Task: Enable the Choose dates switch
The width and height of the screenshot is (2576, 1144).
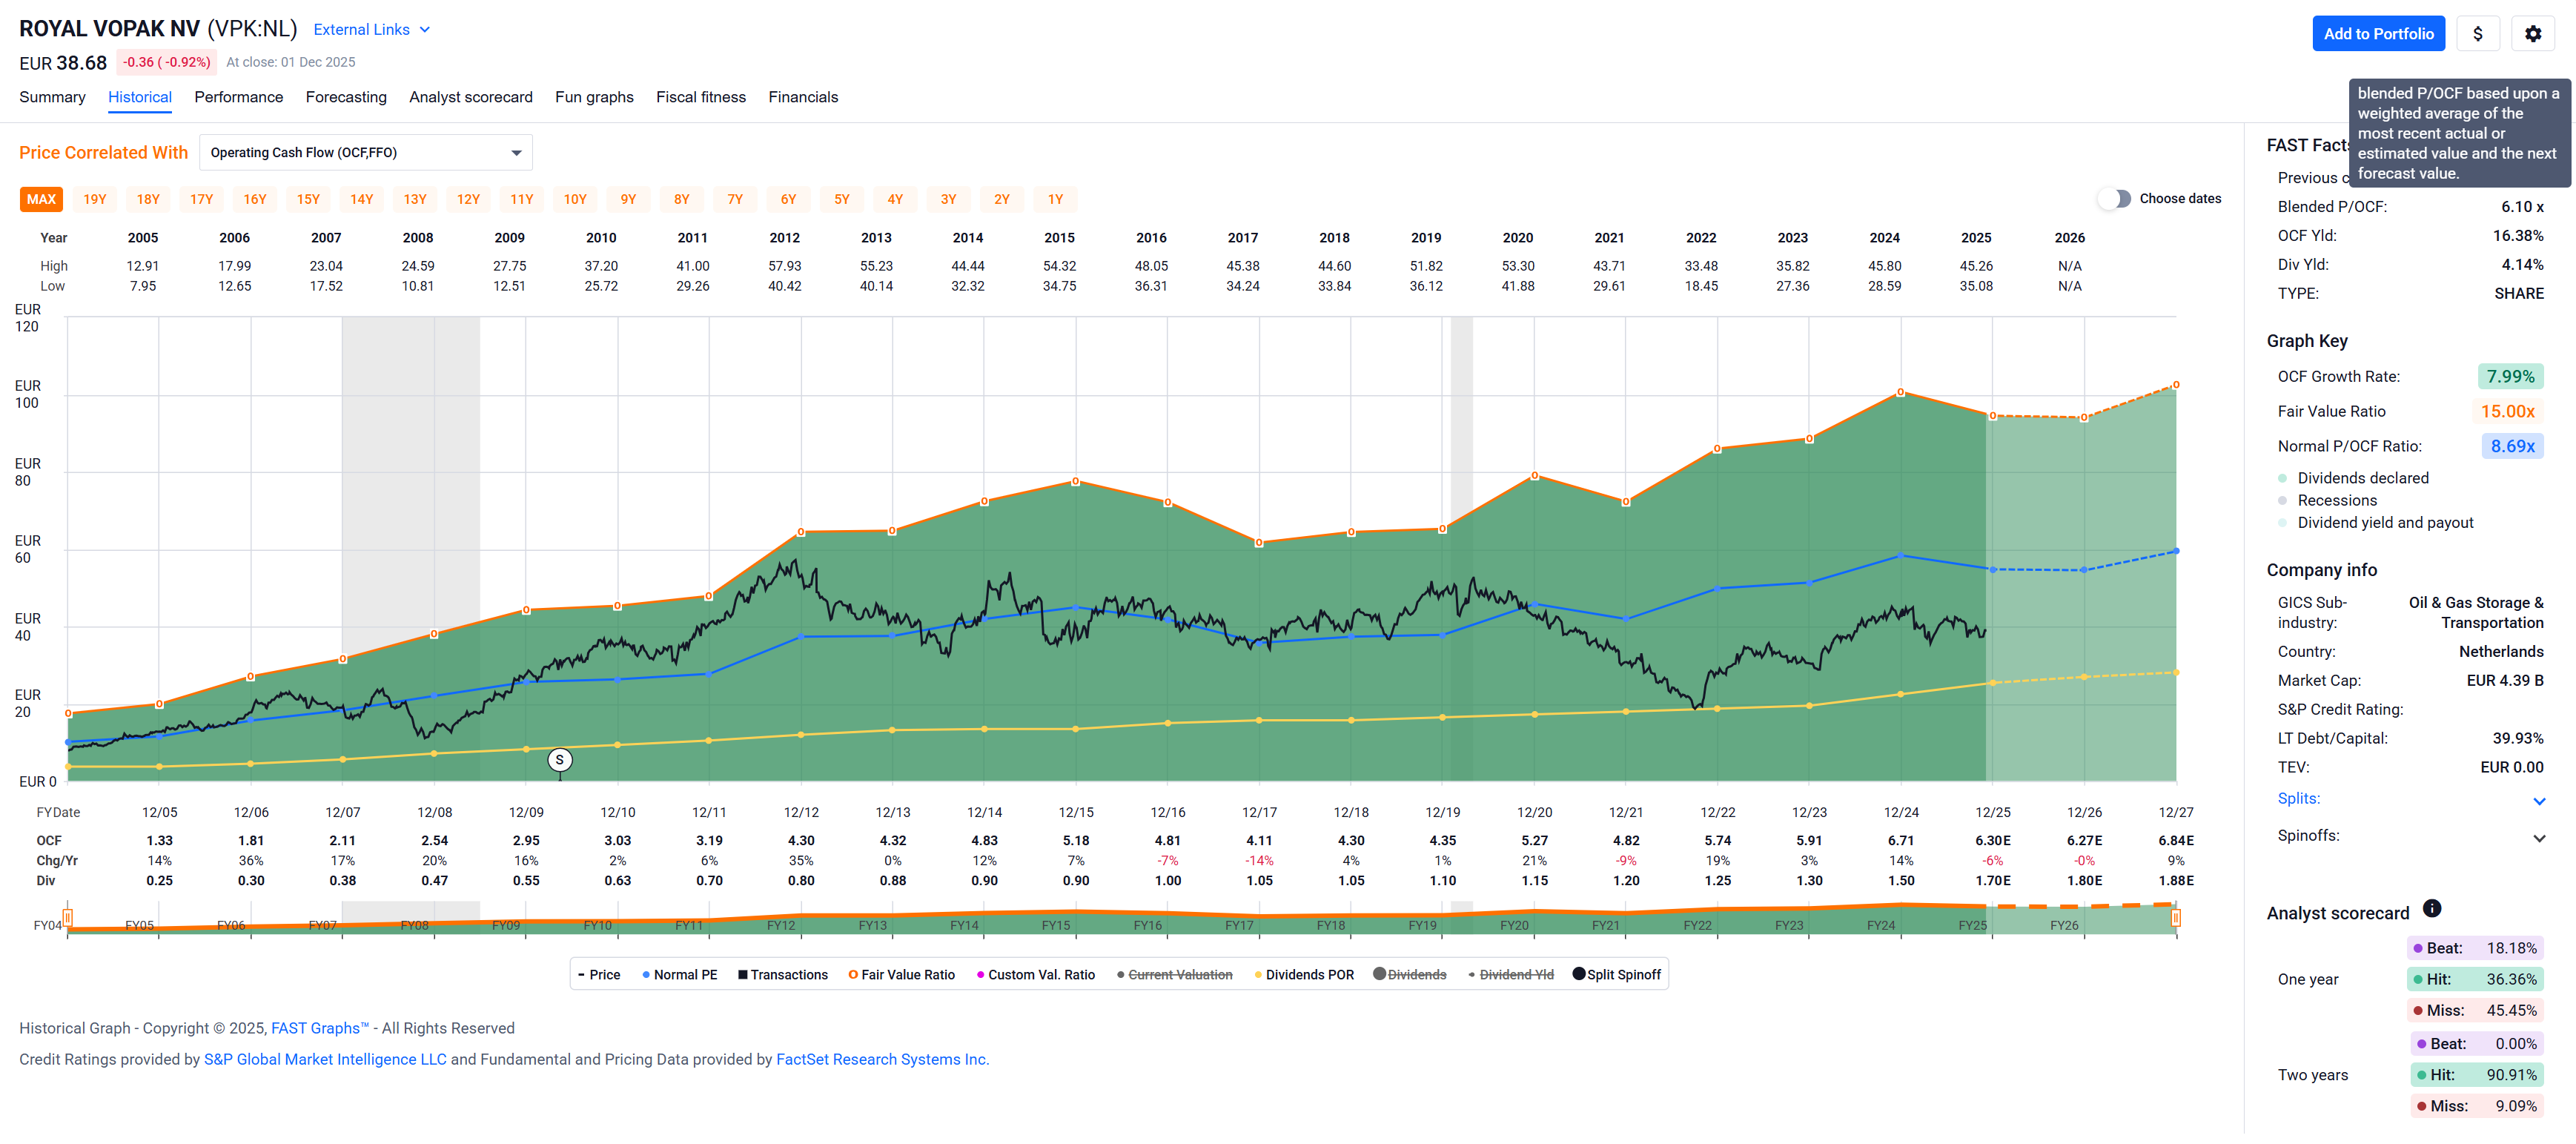Action: pos(2115,199)
